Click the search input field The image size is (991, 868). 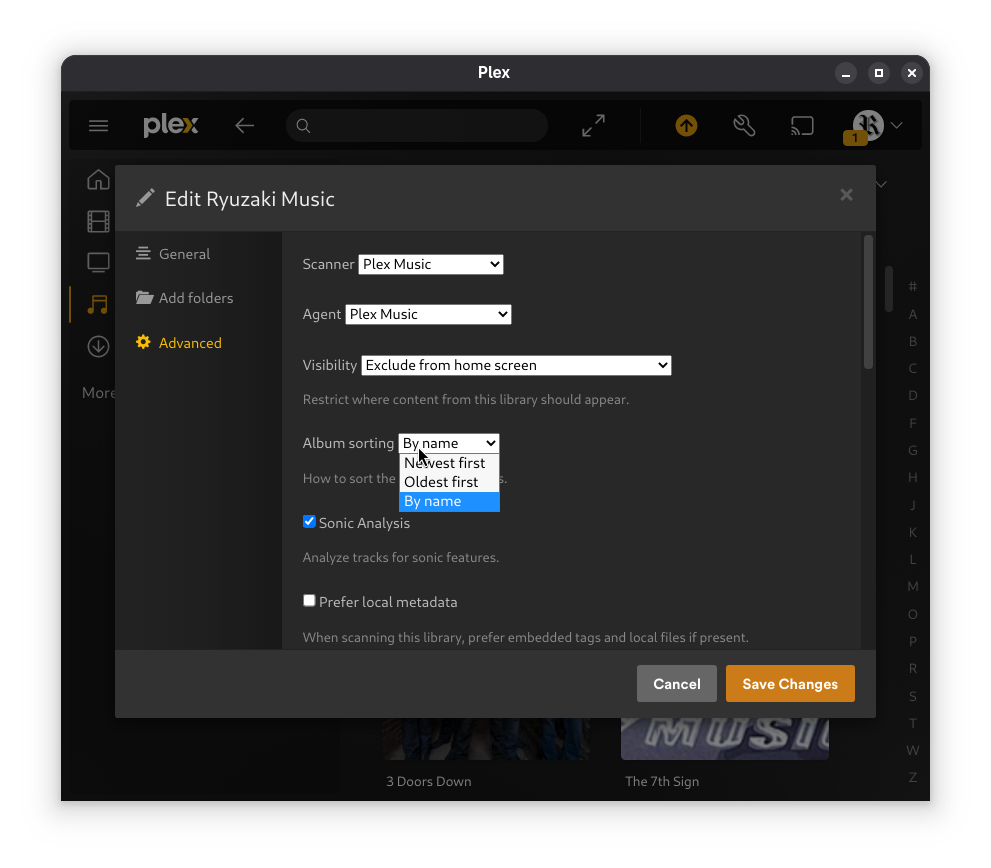point(417,126)
